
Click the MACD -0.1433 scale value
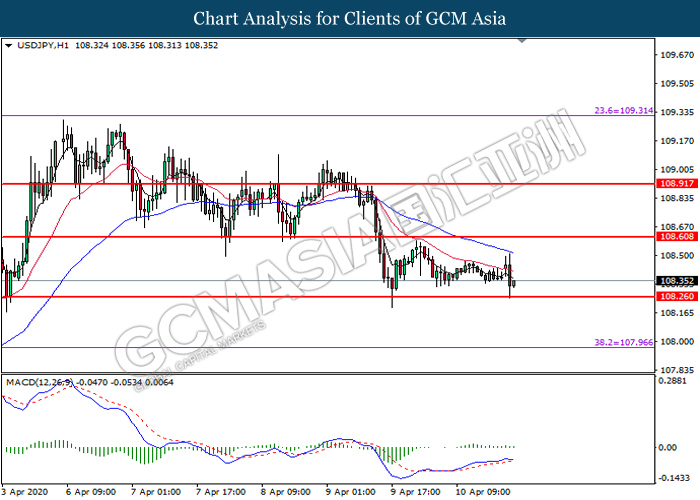[674, 478]
